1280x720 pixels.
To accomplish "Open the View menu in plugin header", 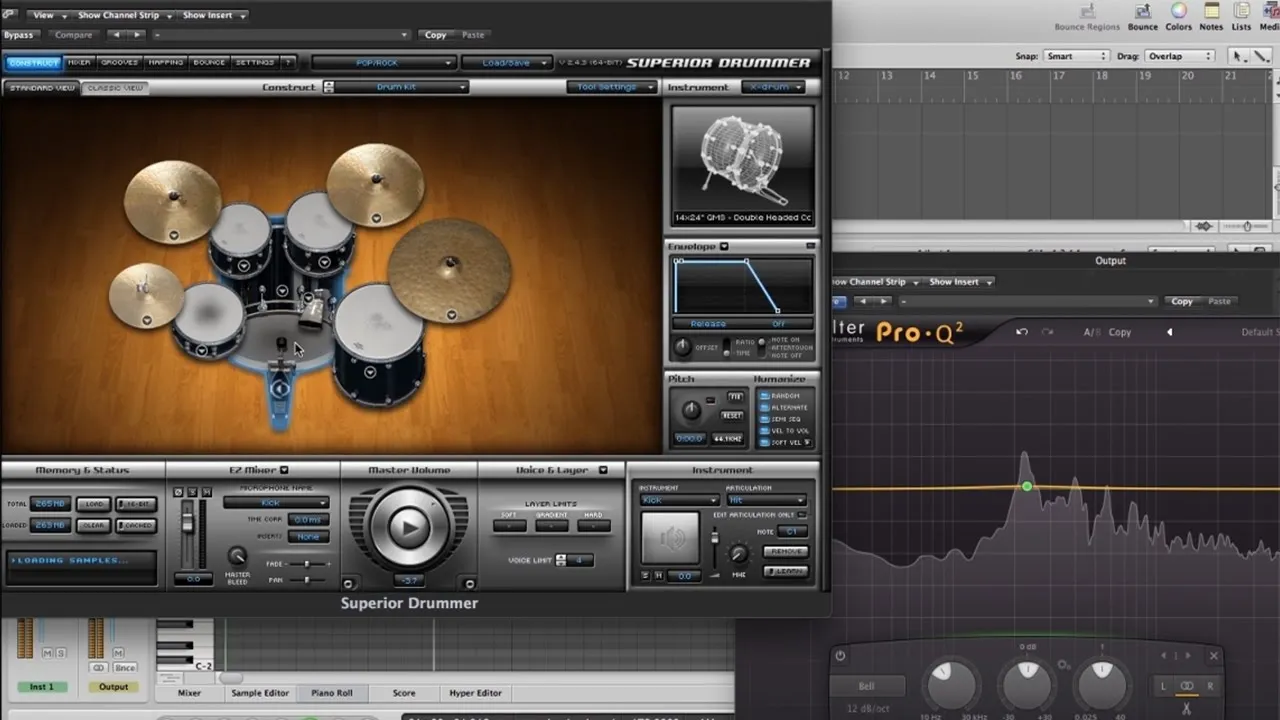I will tap(49, 15).
